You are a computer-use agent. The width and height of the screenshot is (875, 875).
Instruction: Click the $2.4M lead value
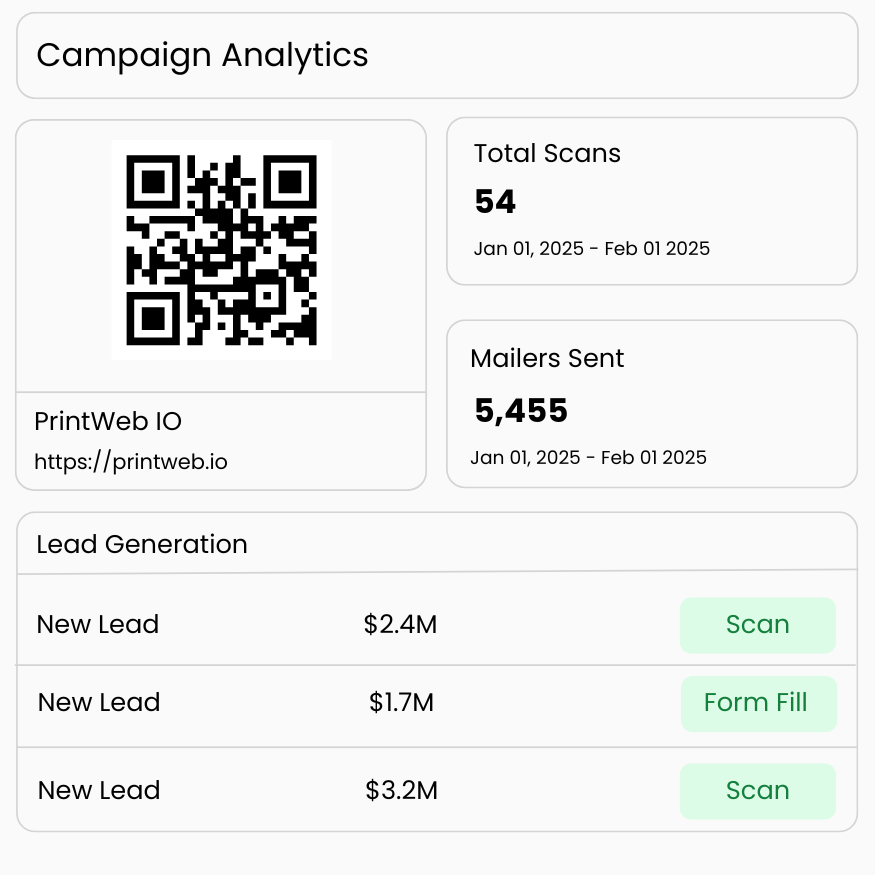click(400, 624)
